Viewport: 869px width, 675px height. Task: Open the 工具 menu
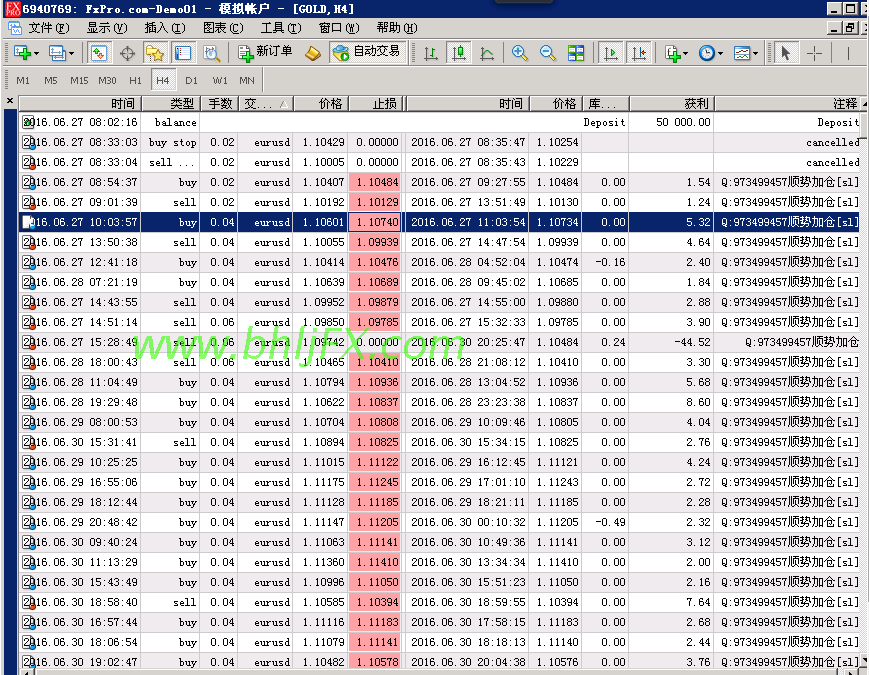point(281,28)
